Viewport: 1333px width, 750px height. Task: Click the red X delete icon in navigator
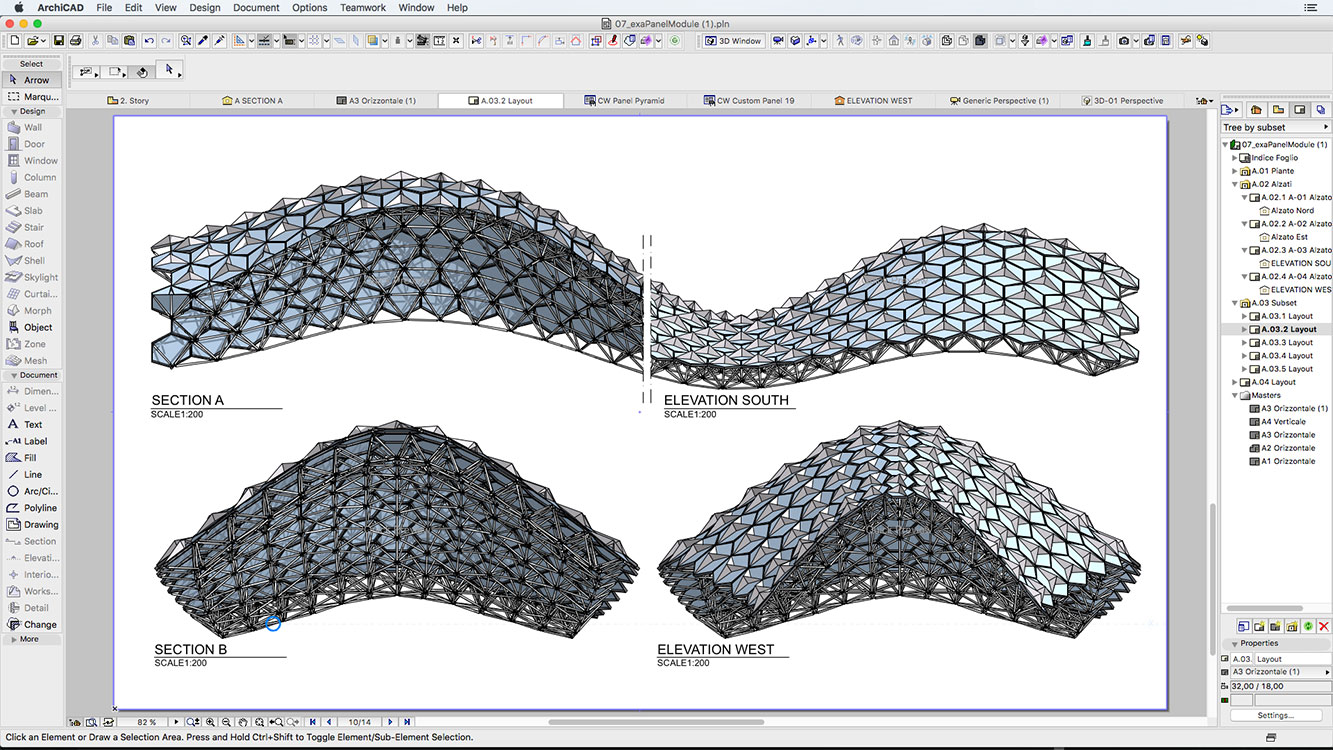[x=1324, y=626]
